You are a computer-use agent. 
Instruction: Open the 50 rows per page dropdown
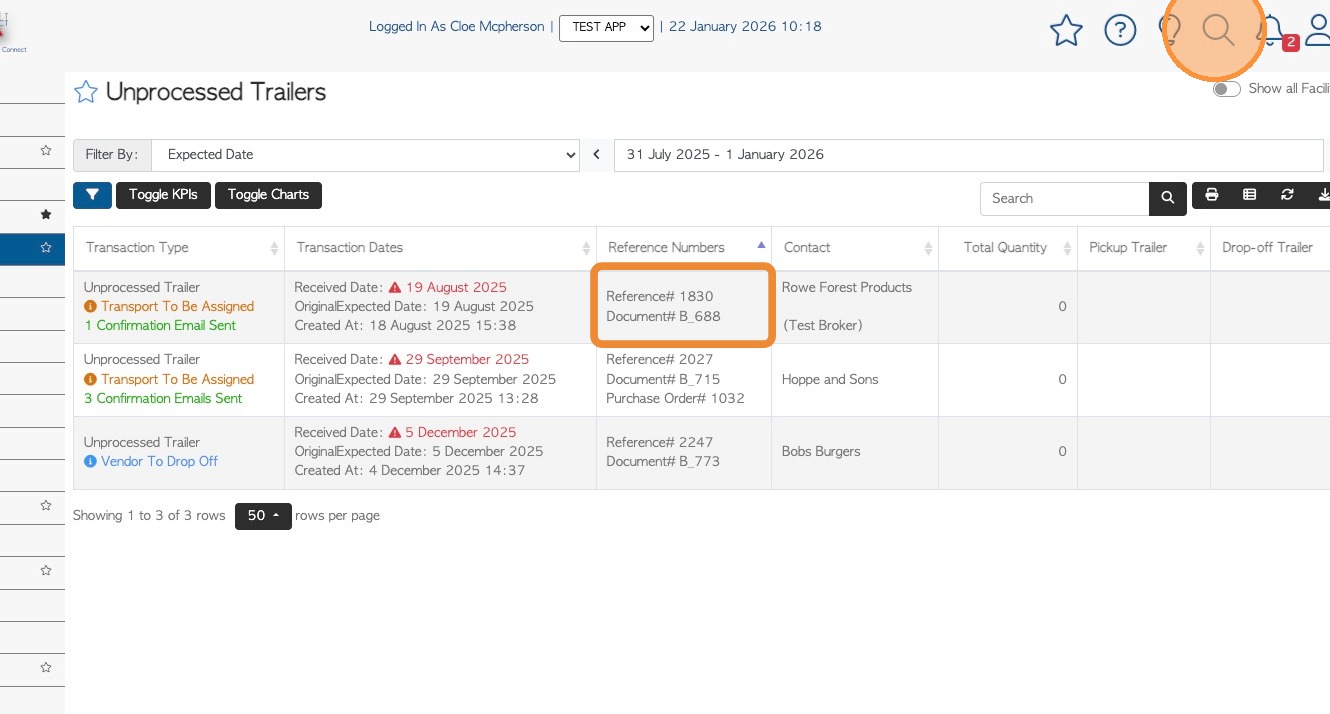[x=263, y=516]
